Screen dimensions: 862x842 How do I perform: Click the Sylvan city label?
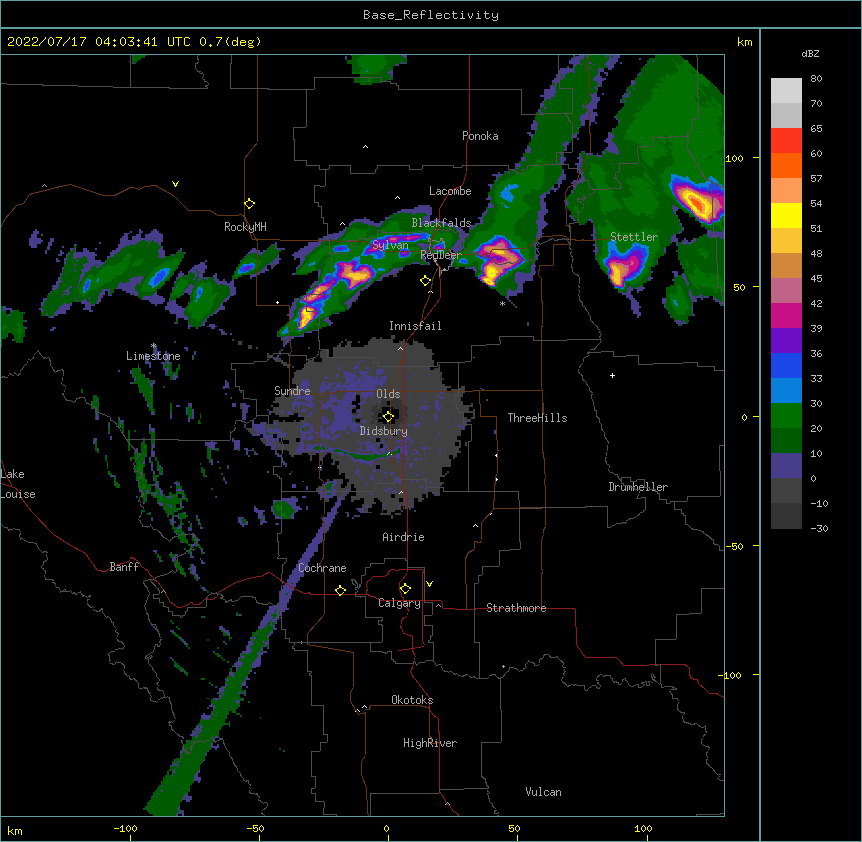(x=390, y=245)
